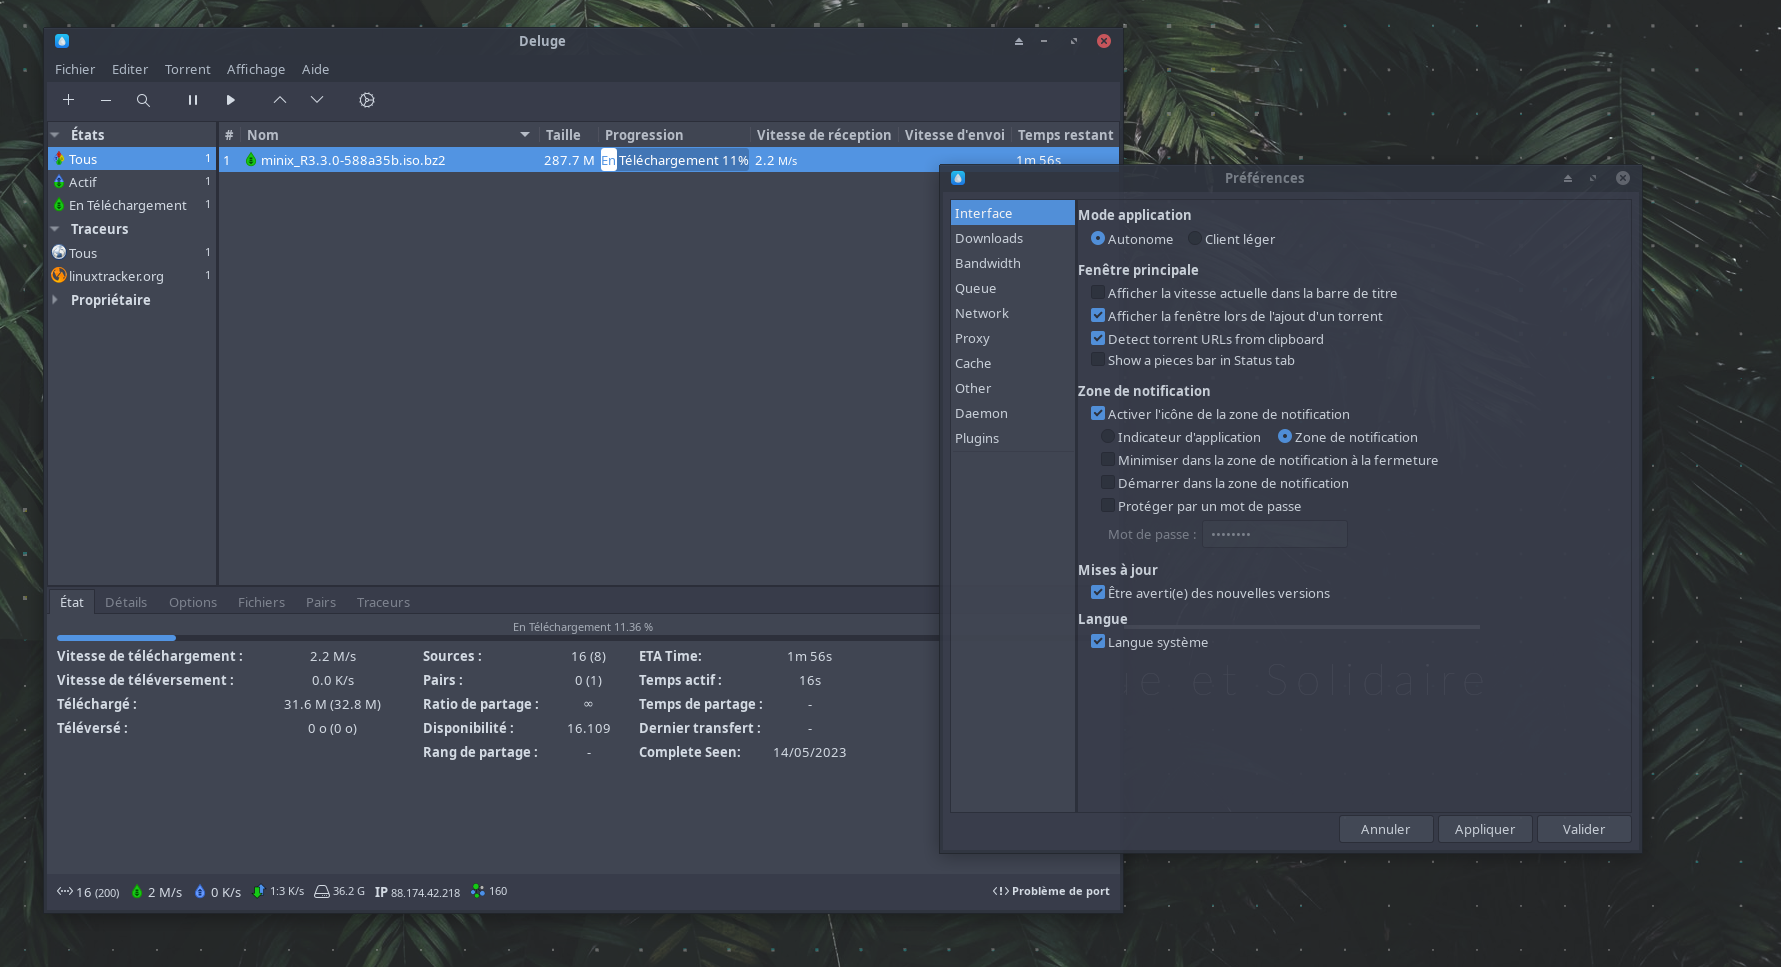The height and width of the screenshot is (967, 1781).
Task: Expand the Propriétaire section
Action: pyautogui.click(x=55, y=300)
